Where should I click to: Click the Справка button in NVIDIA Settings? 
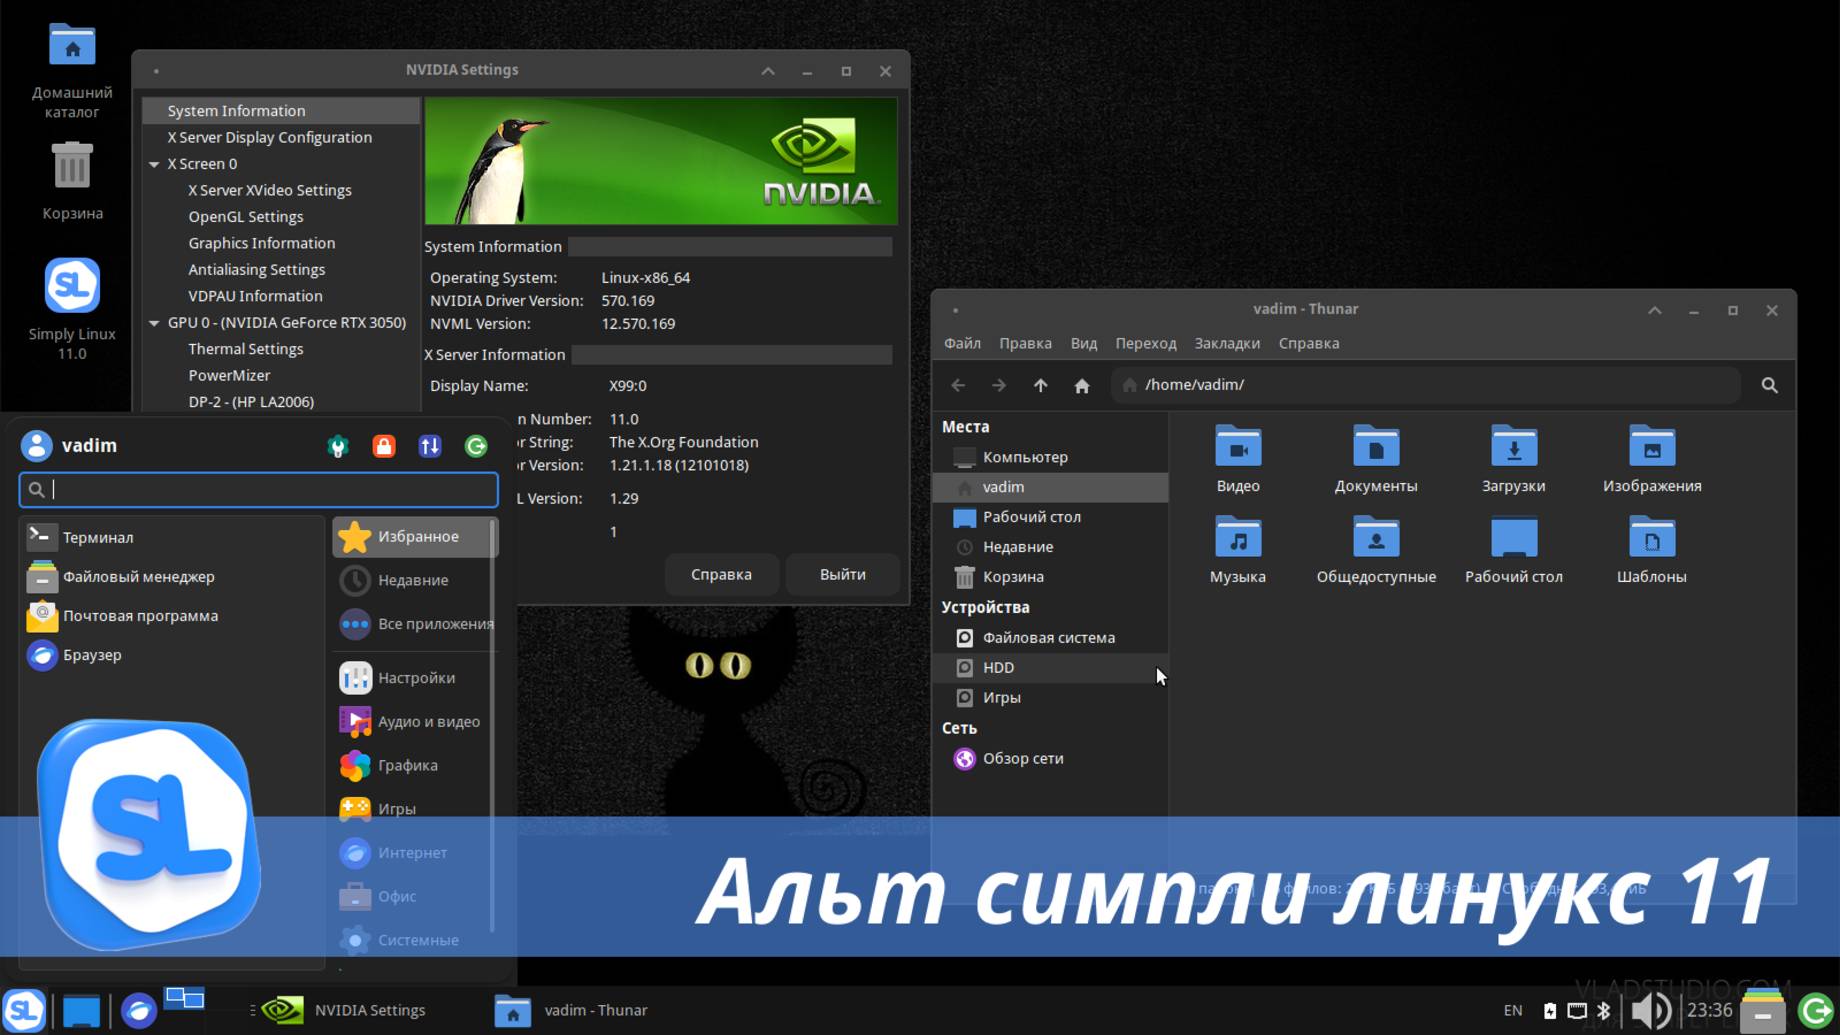click(722, 574)
